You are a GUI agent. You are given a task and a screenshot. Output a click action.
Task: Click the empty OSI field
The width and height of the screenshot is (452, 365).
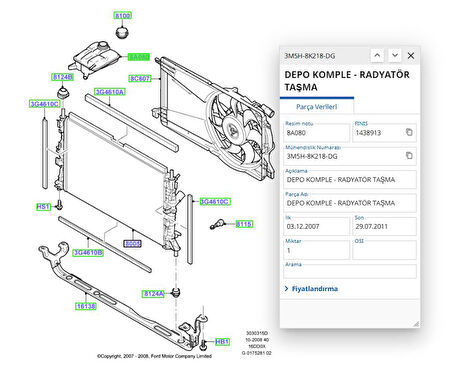[384, 250]
